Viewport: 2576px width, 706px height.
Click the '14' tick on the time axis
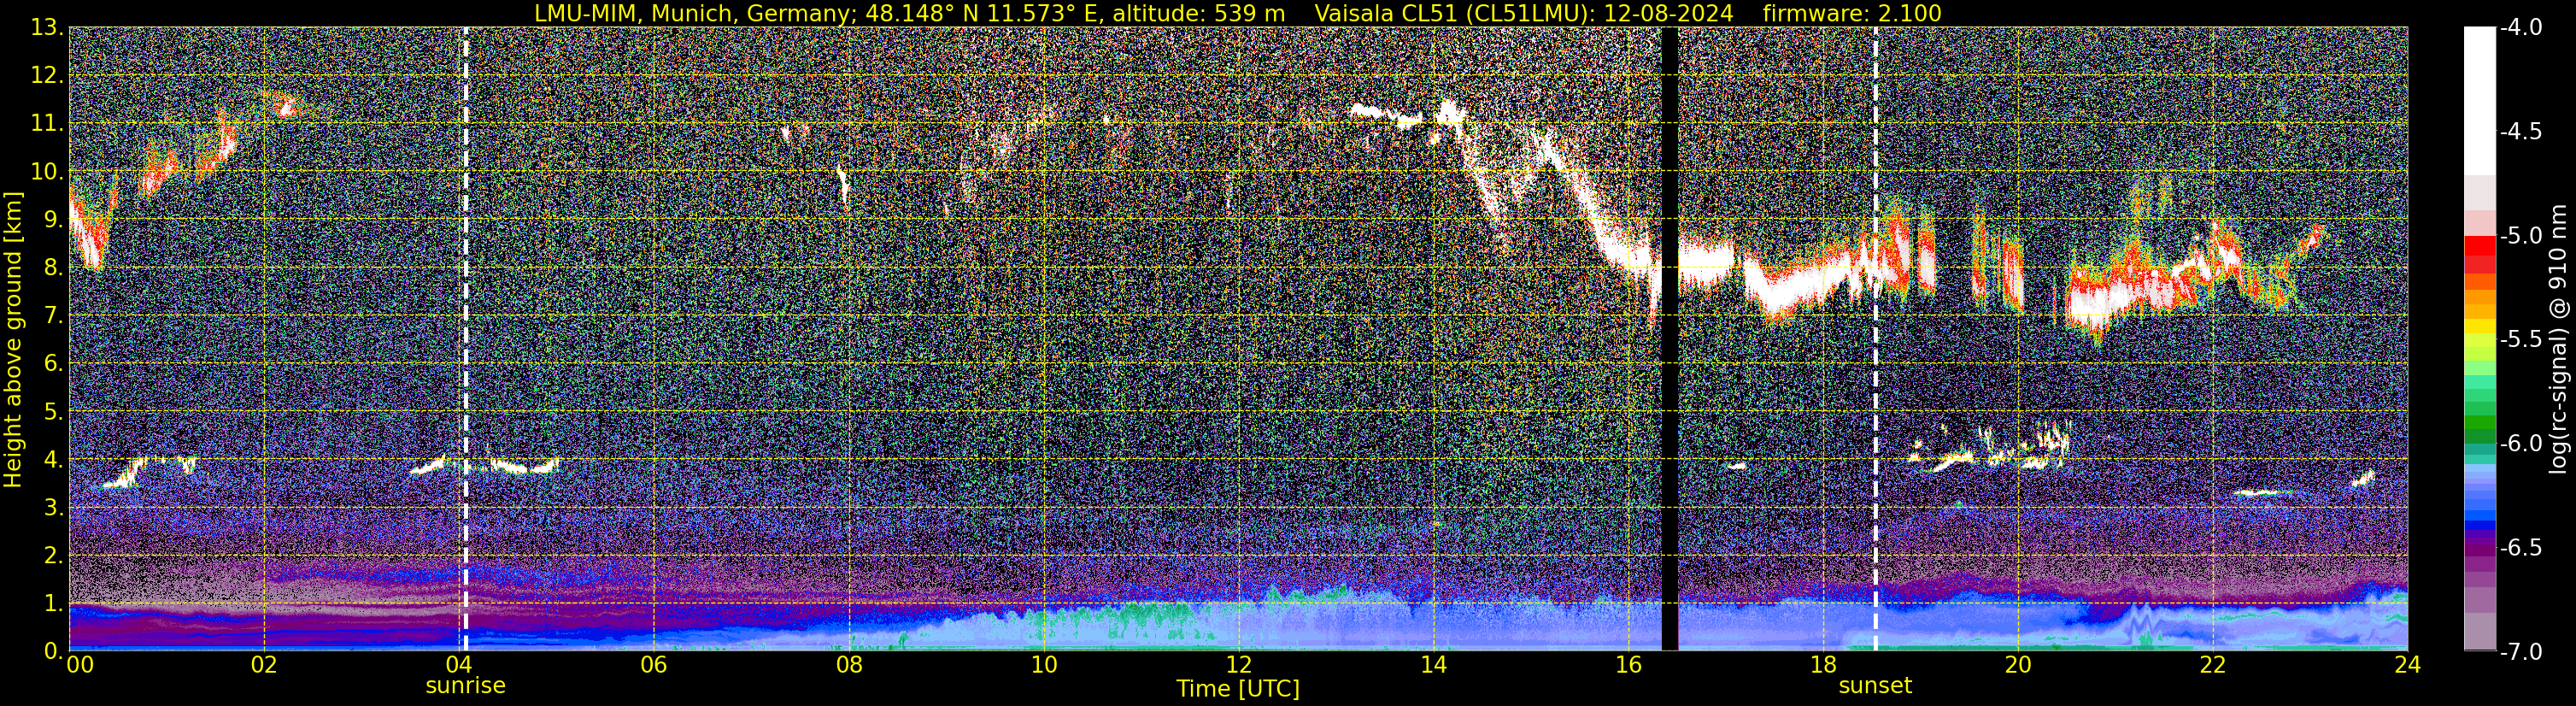(x=1433, y=664)
